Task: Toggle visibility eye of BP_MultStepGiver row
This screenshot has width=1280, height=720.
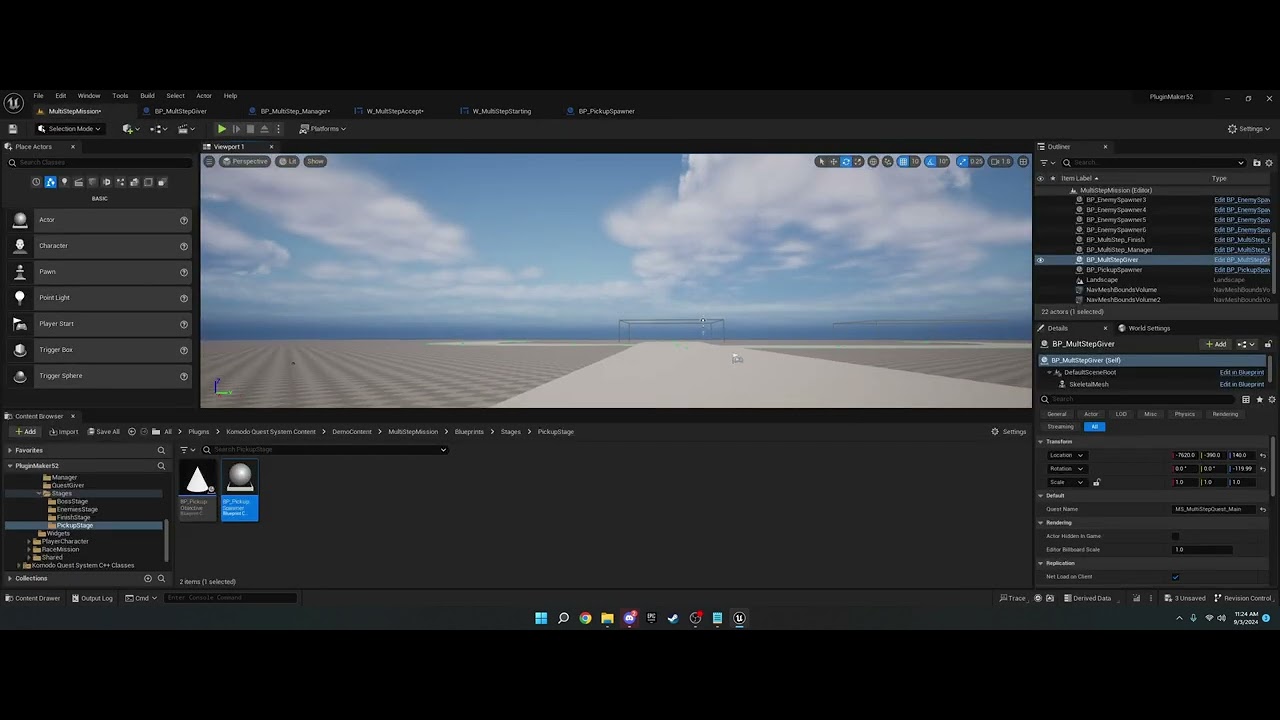Action: [x=1040, y=260]
